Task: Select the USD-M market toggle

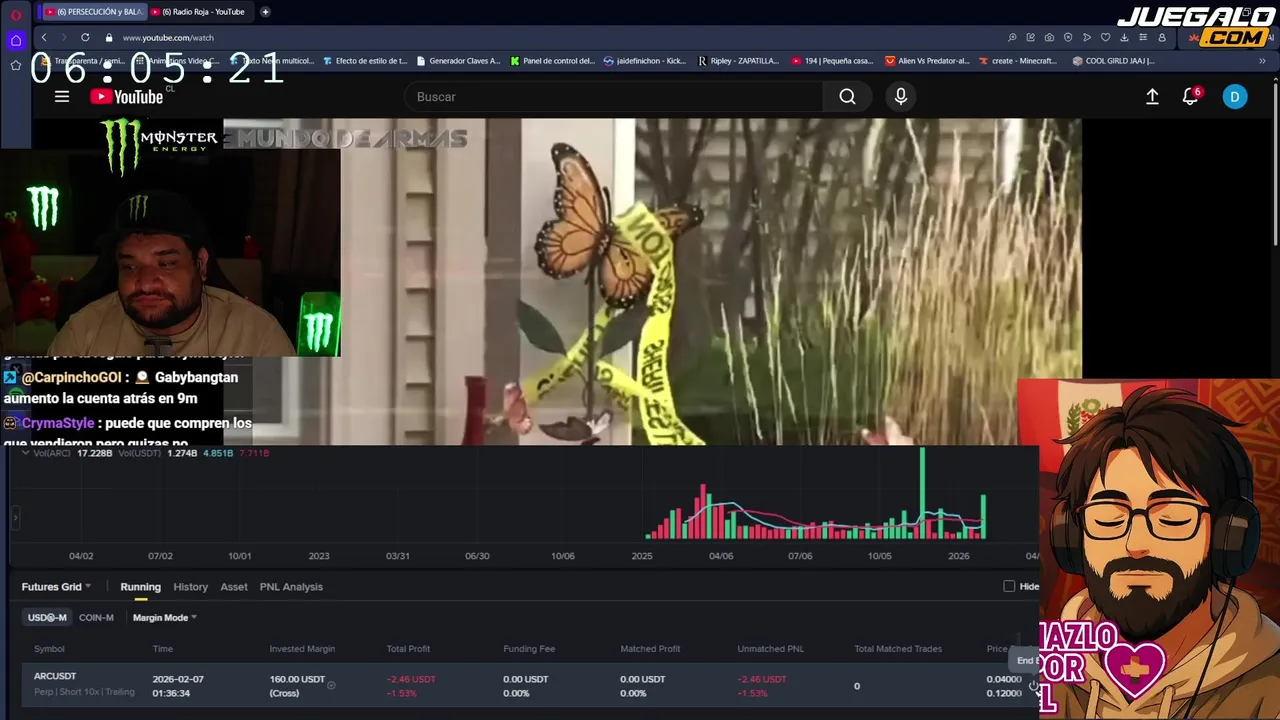Action: [x=47, y=618]
